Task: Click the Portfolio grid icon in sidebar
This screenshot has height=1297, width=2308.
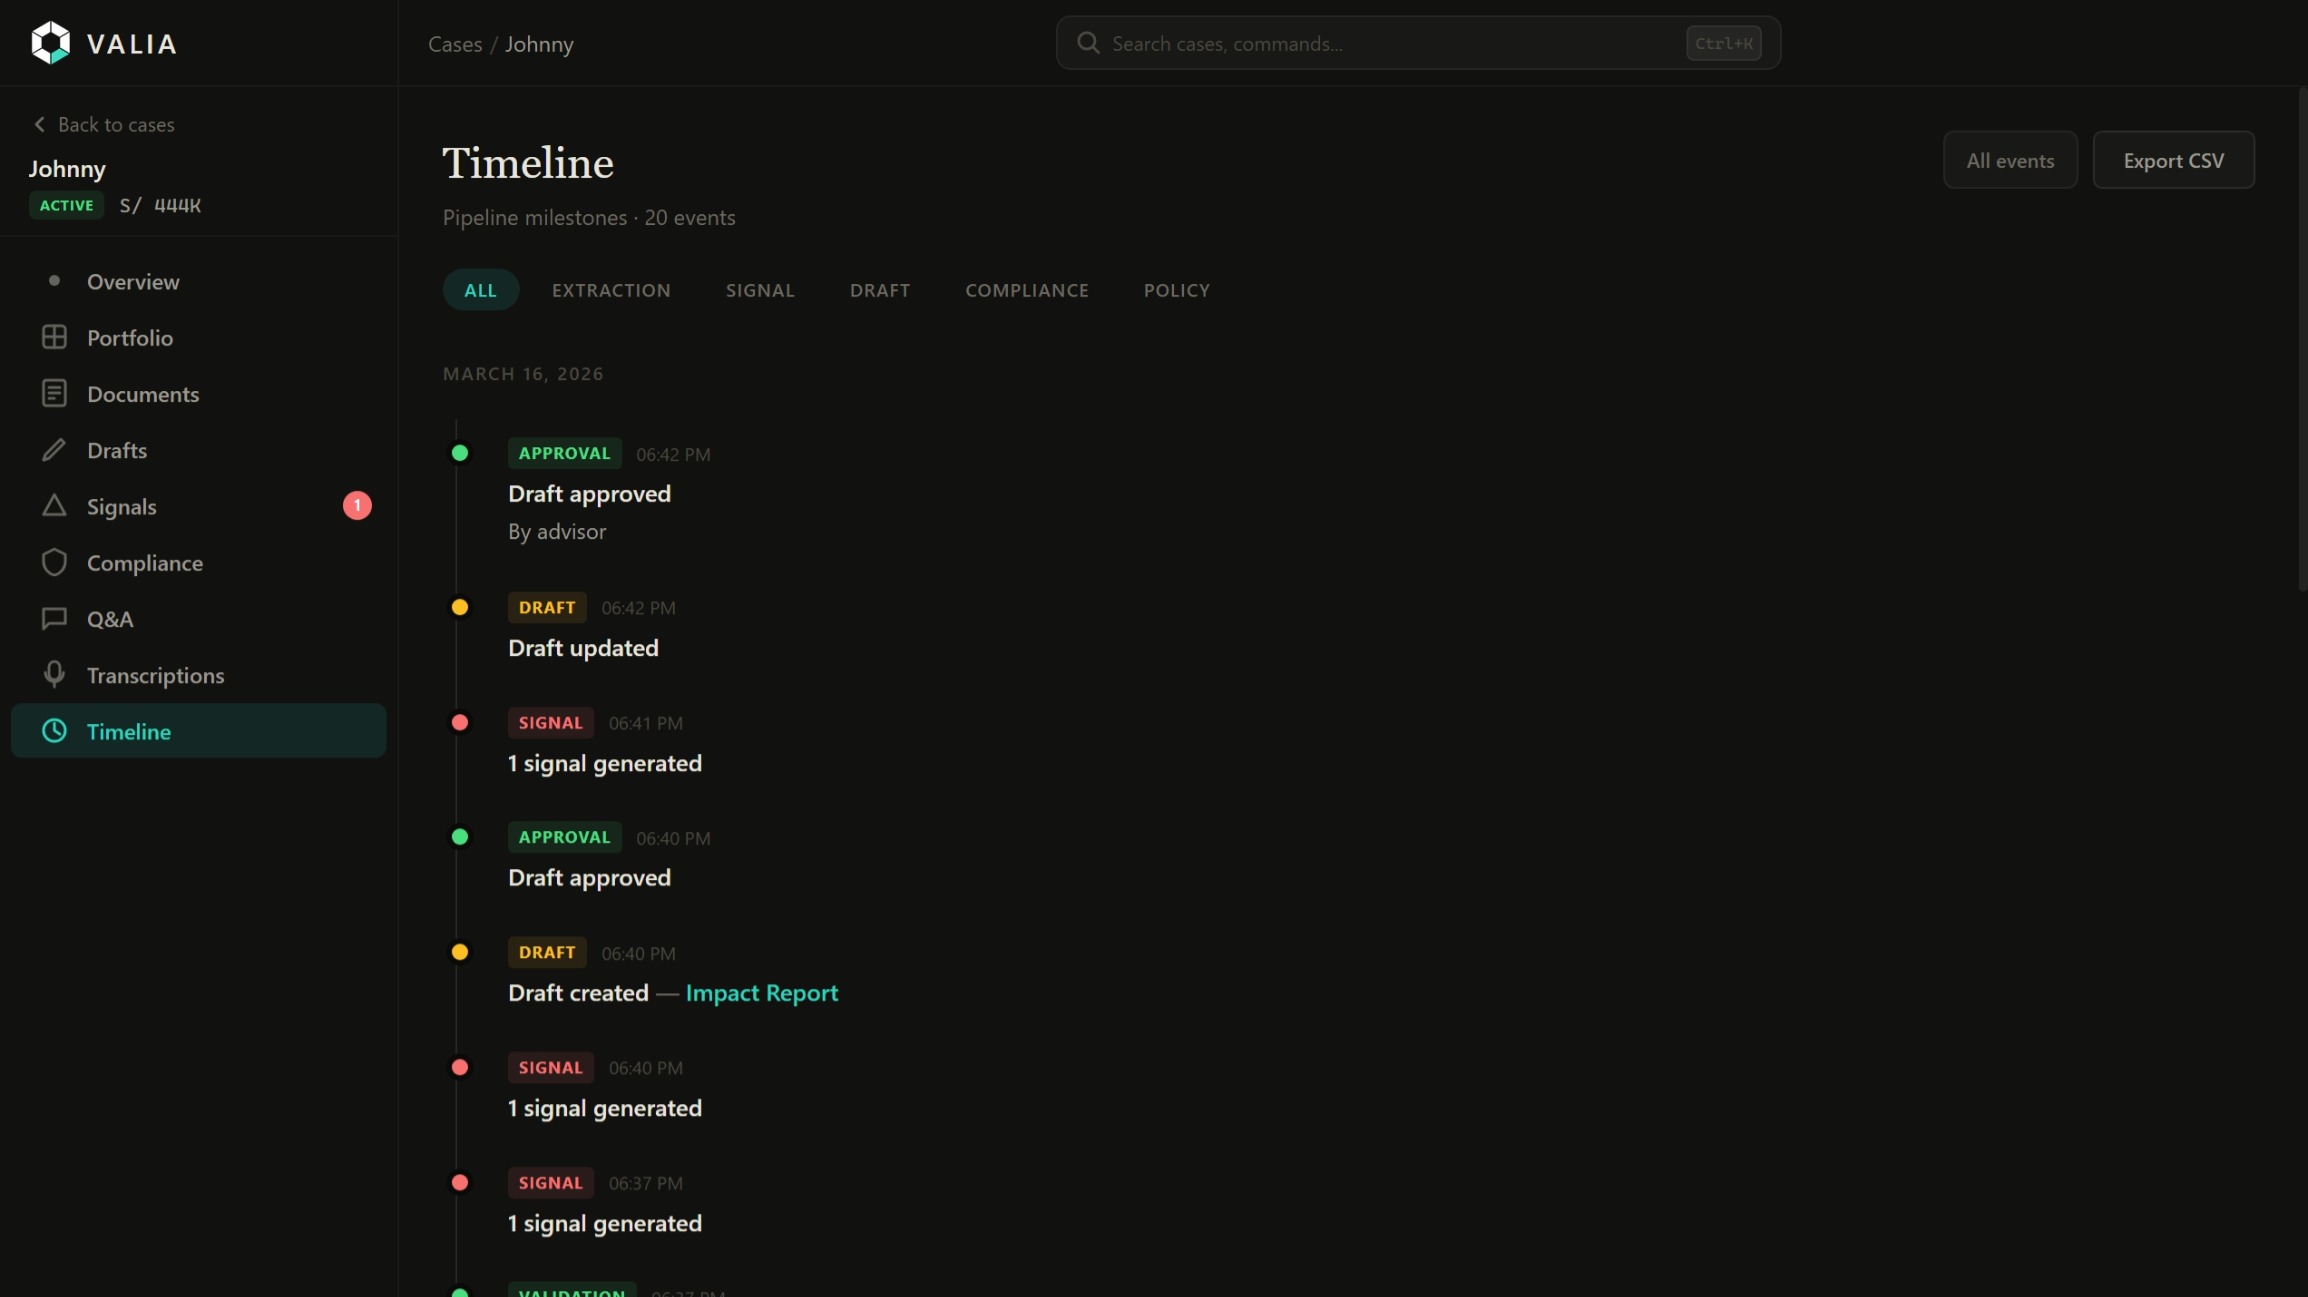Action: [x=54, y=337]
